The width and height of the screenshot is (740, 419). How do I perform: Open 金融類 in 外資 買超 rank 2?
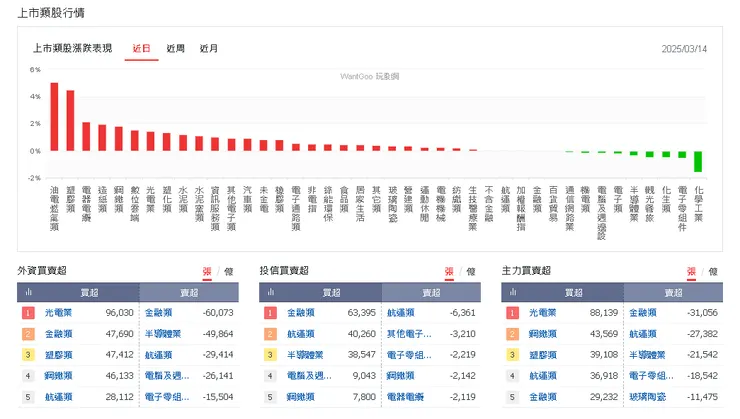[59, 334]
